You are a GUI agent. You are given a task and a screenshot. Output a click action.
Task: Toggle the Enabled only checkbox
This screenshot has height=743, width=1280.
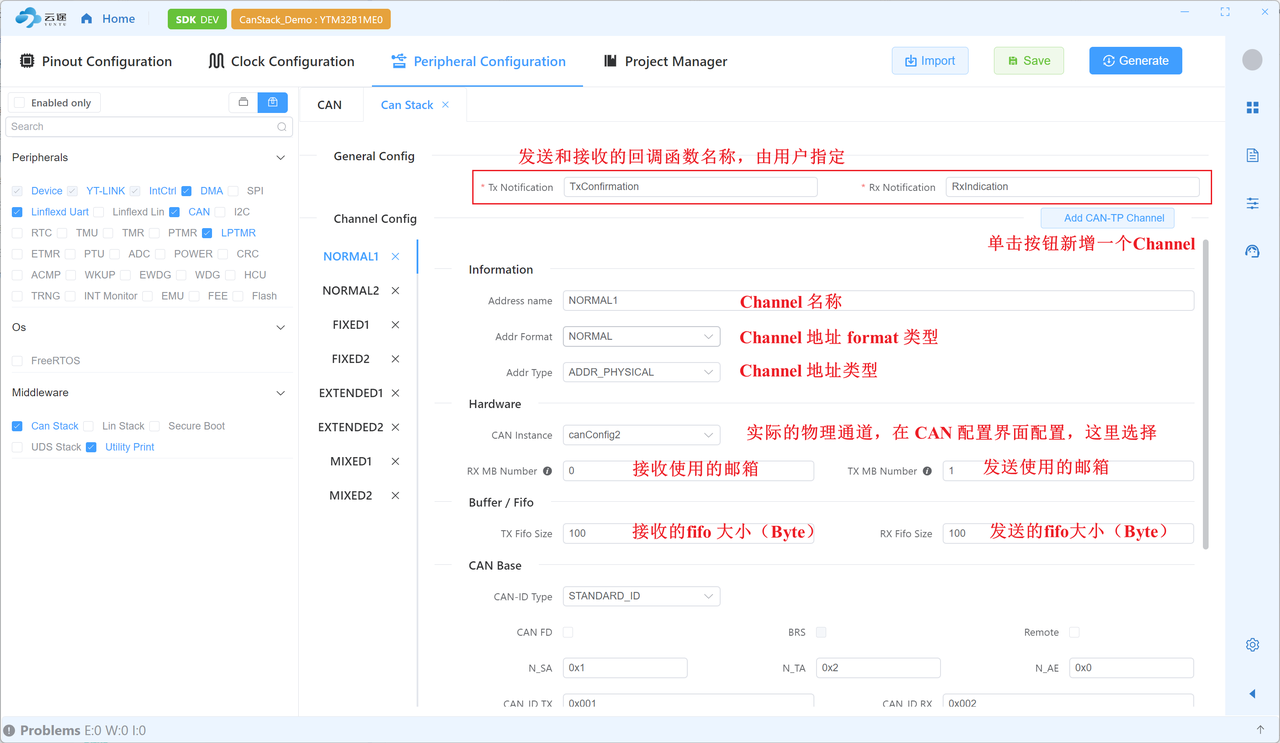pyautogui.click(x=19, y=103)
